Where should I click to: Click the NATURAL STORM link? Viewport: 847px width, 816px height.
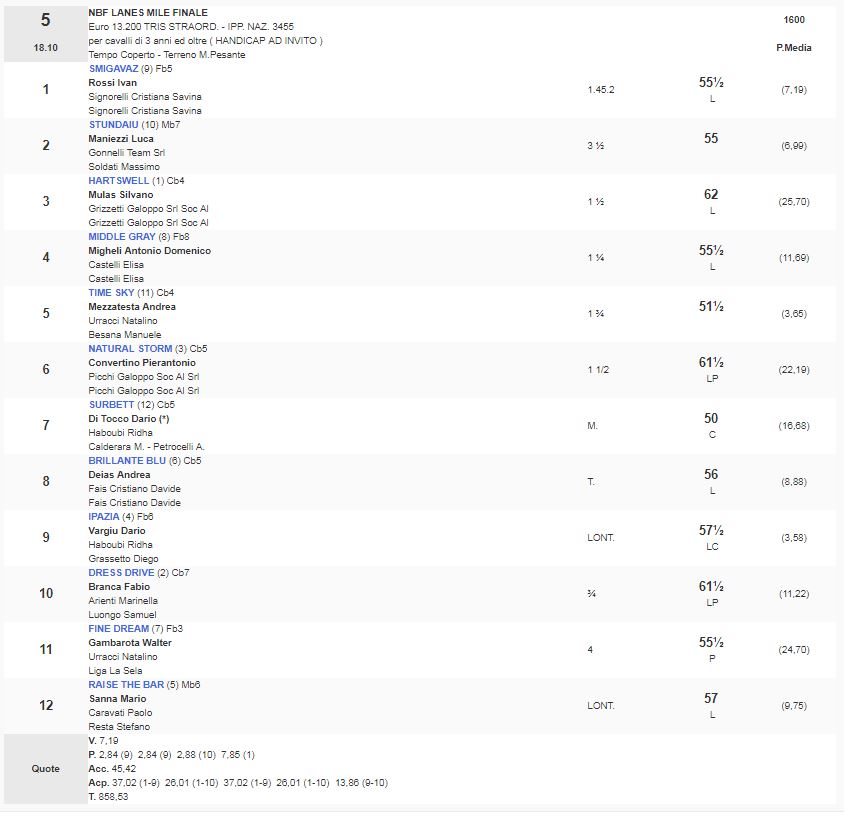[x=130, y=349]
